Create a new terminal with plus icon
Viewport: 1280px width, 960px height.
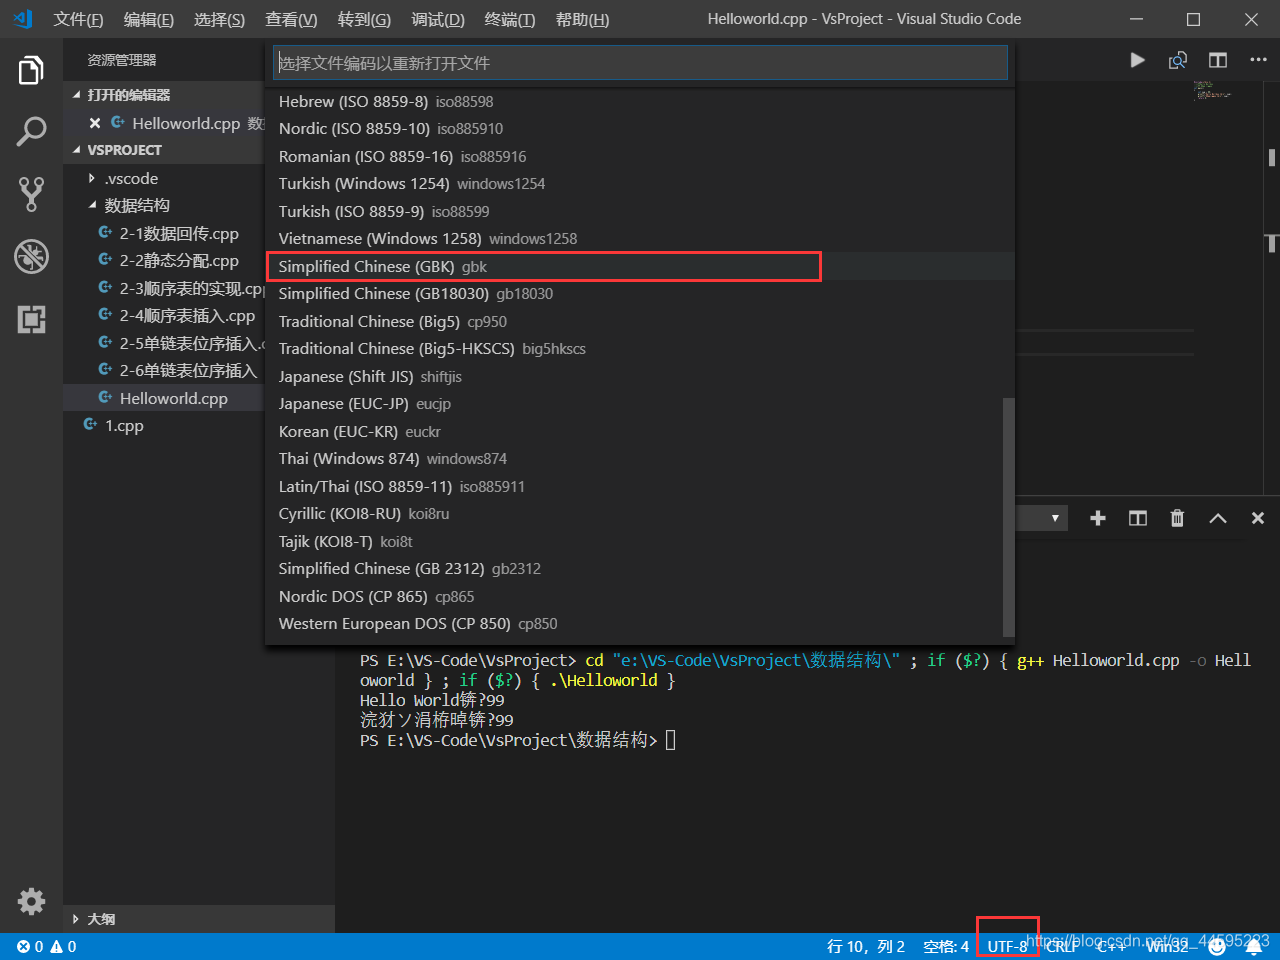click(x=1098, y=518)
